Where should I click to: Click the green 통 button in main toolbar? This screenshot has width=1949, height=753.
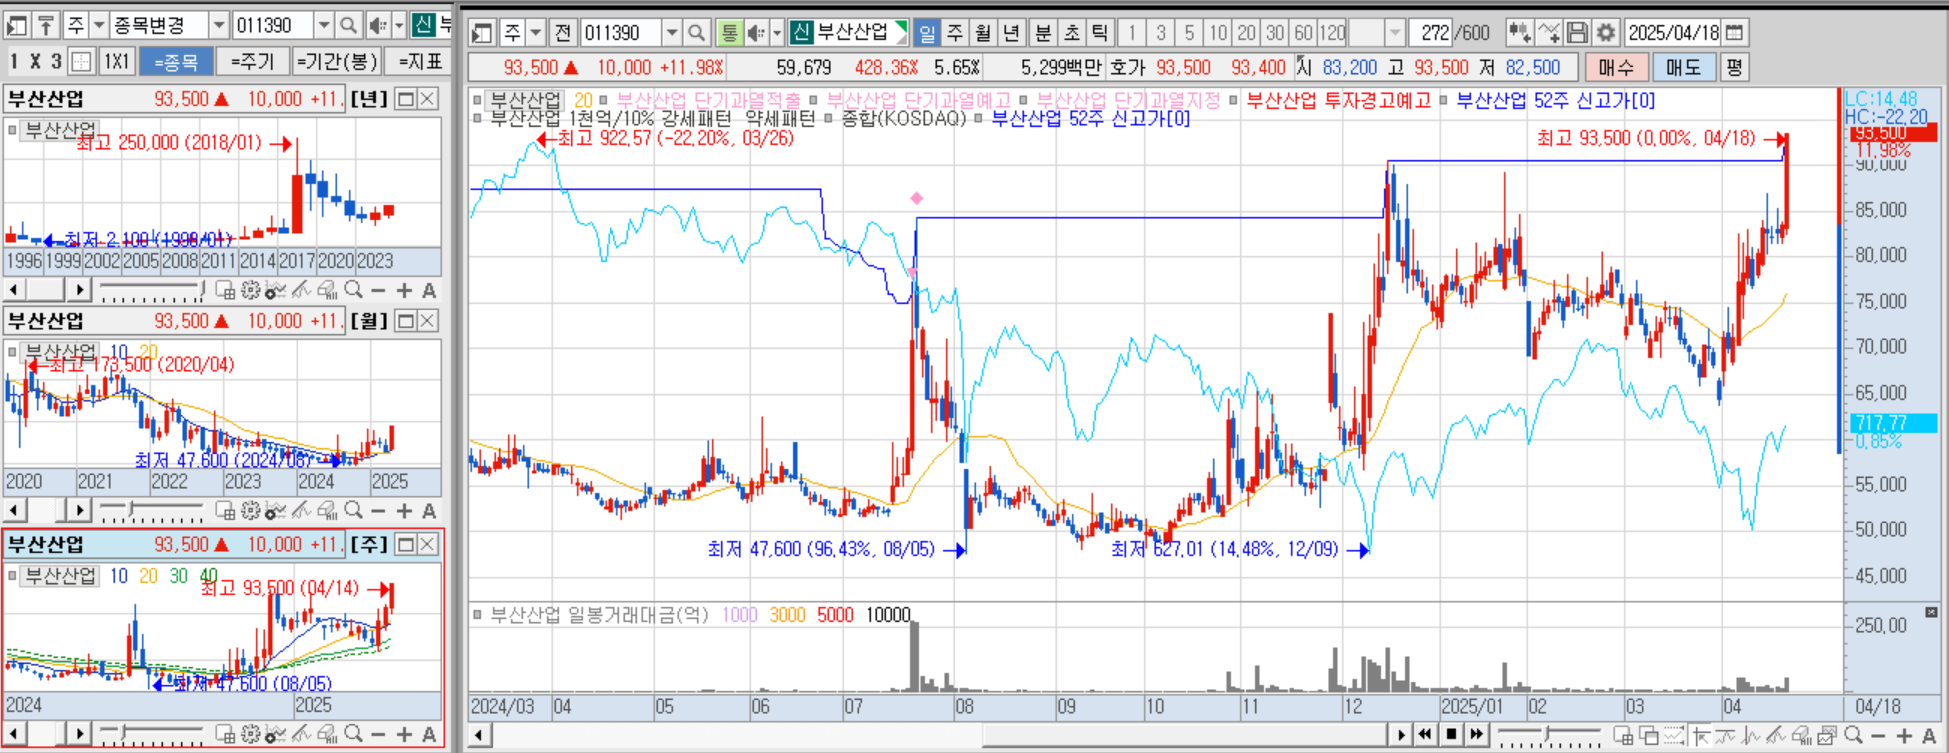coord(729,33)
